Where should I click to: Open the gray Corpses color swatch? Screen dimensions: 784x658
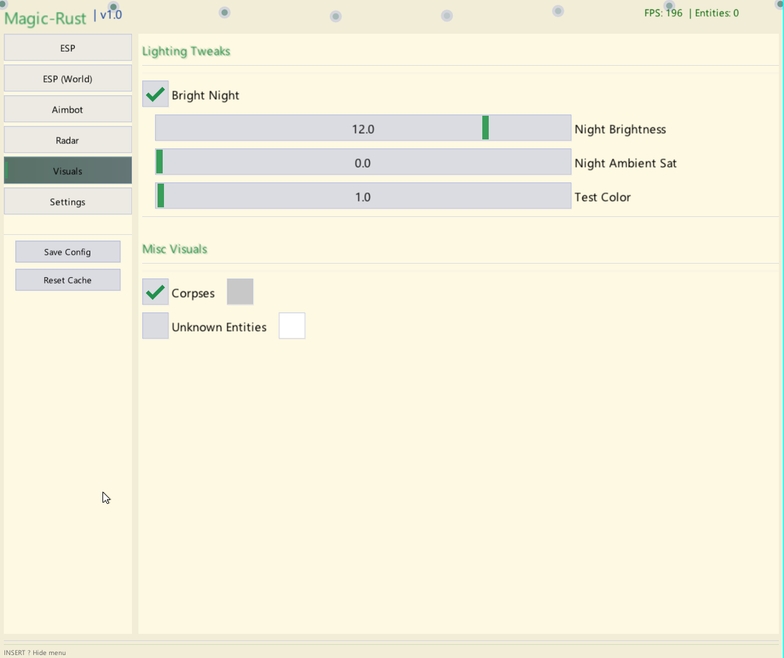(240, 292)
